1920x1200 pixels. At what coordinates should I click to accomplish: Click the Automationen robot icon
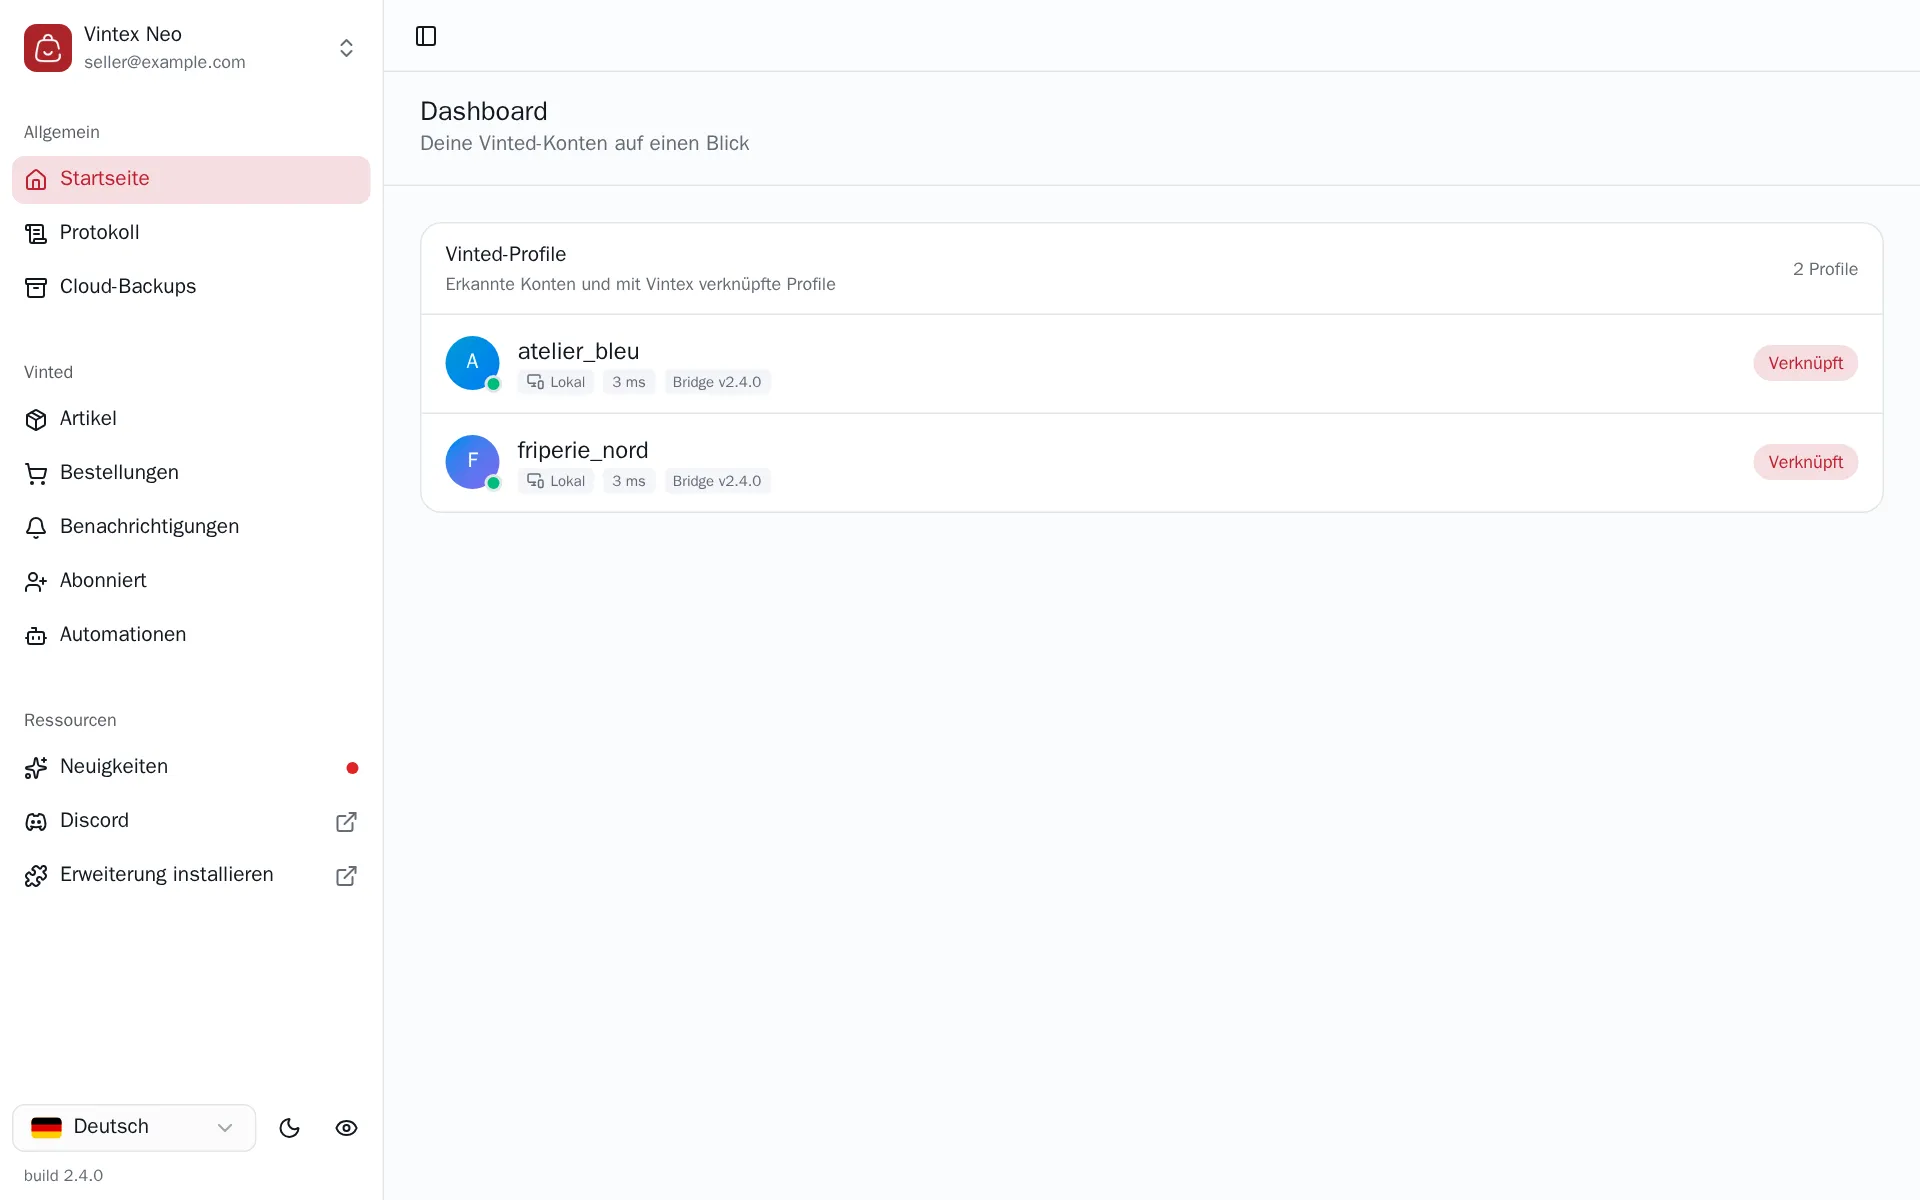click(36, 636)
